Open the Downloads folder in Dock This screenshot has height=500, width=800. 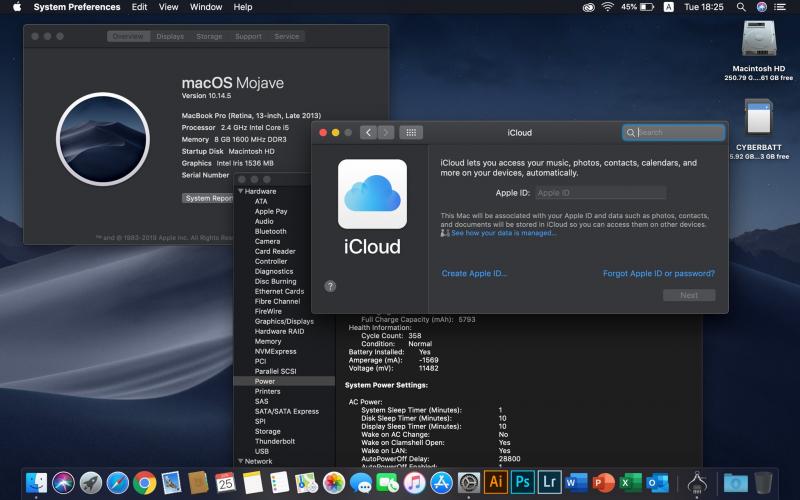pos(735,482)
